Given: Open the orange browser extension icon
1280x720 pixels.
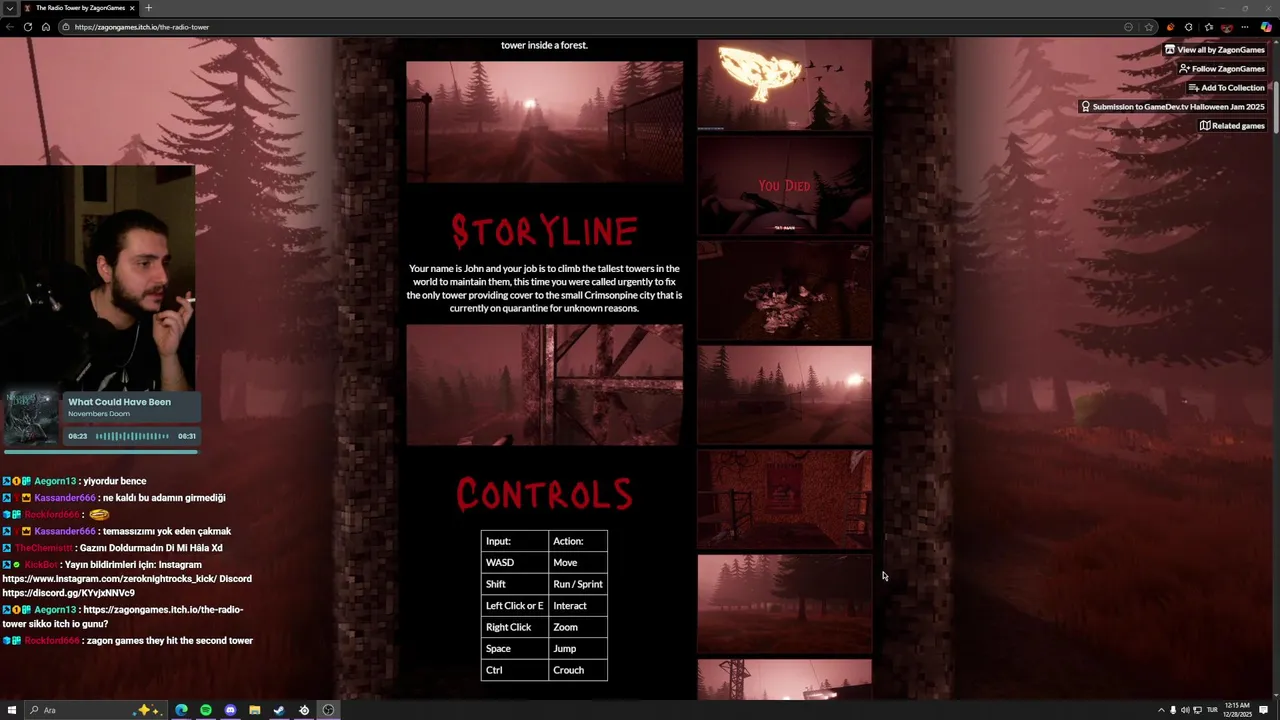Looking at the screenshot, I should tap(1170, 27).
